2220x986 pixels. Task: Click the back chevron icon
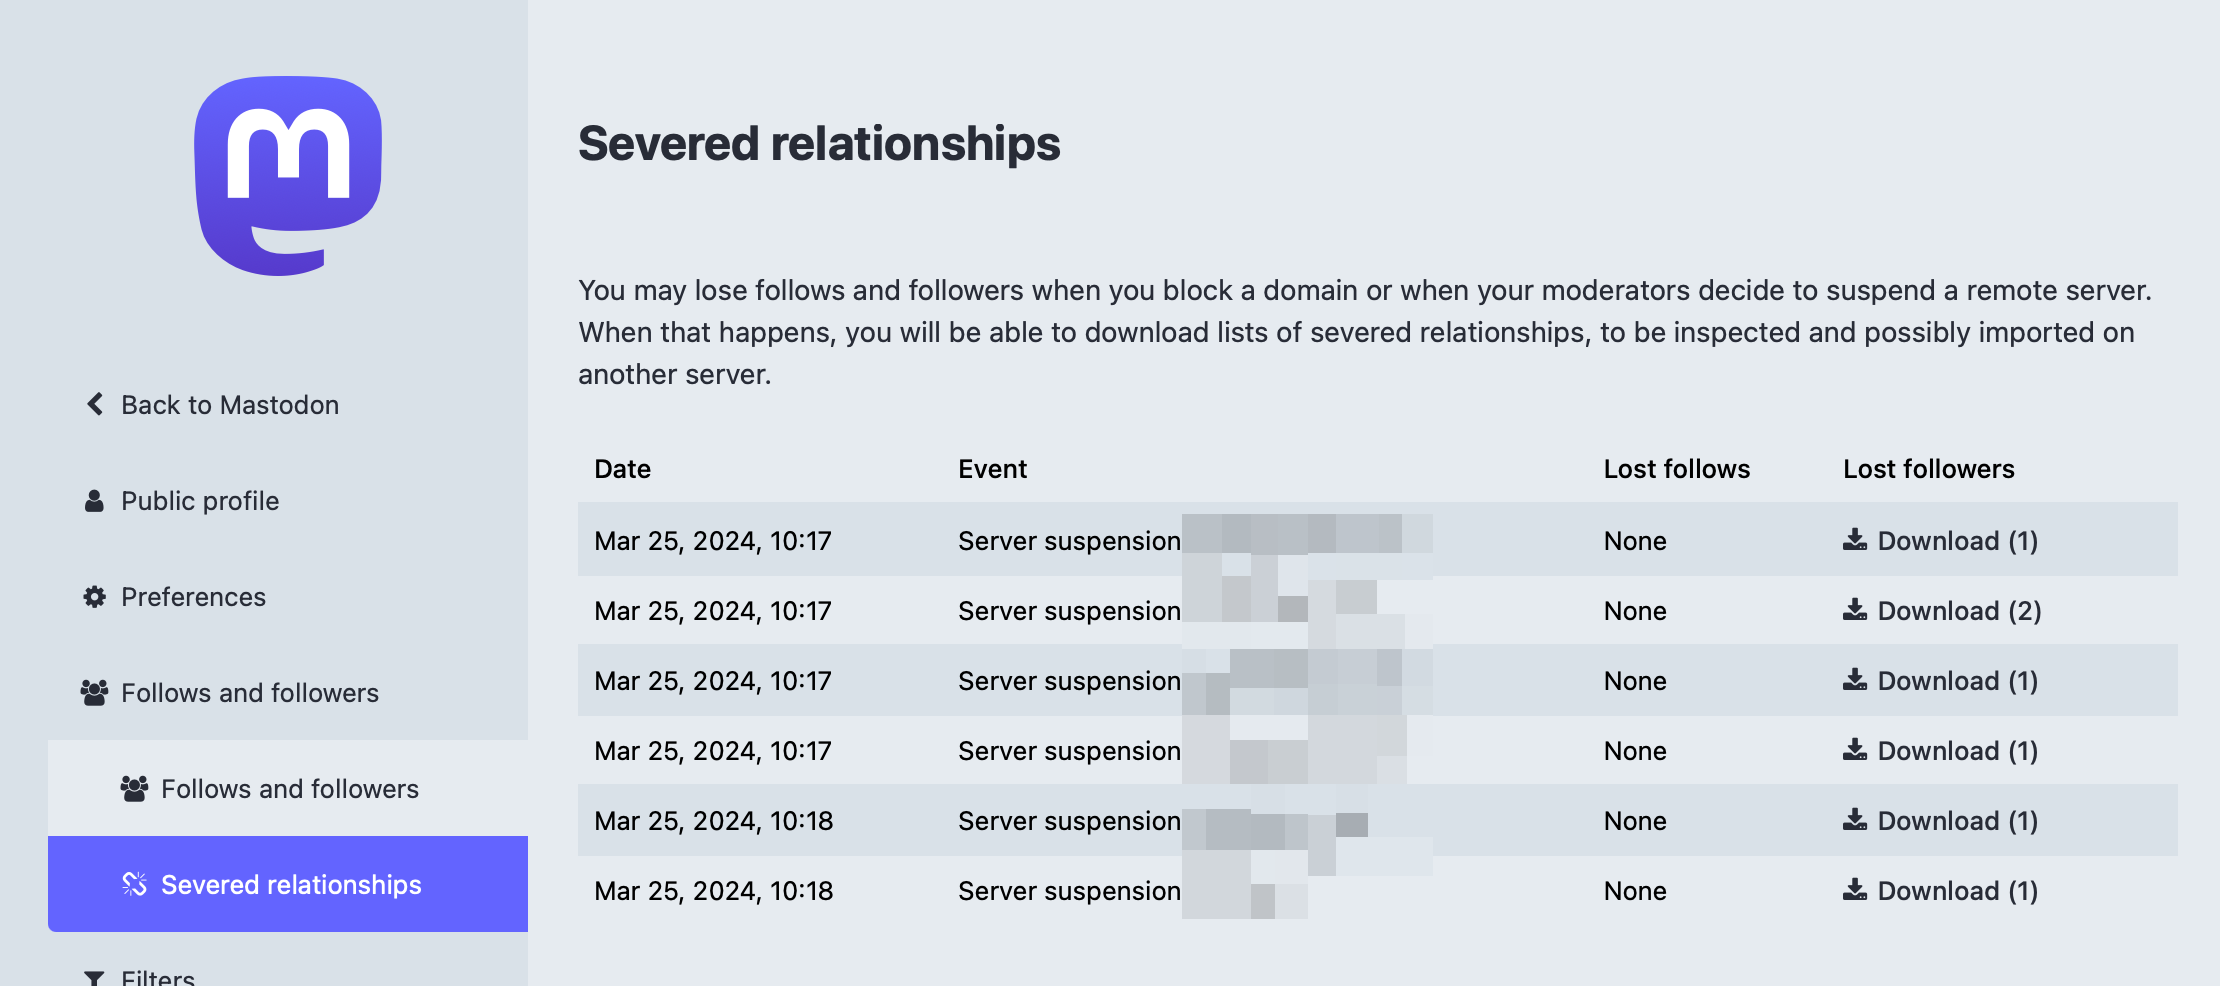click(x=95, y=404)
